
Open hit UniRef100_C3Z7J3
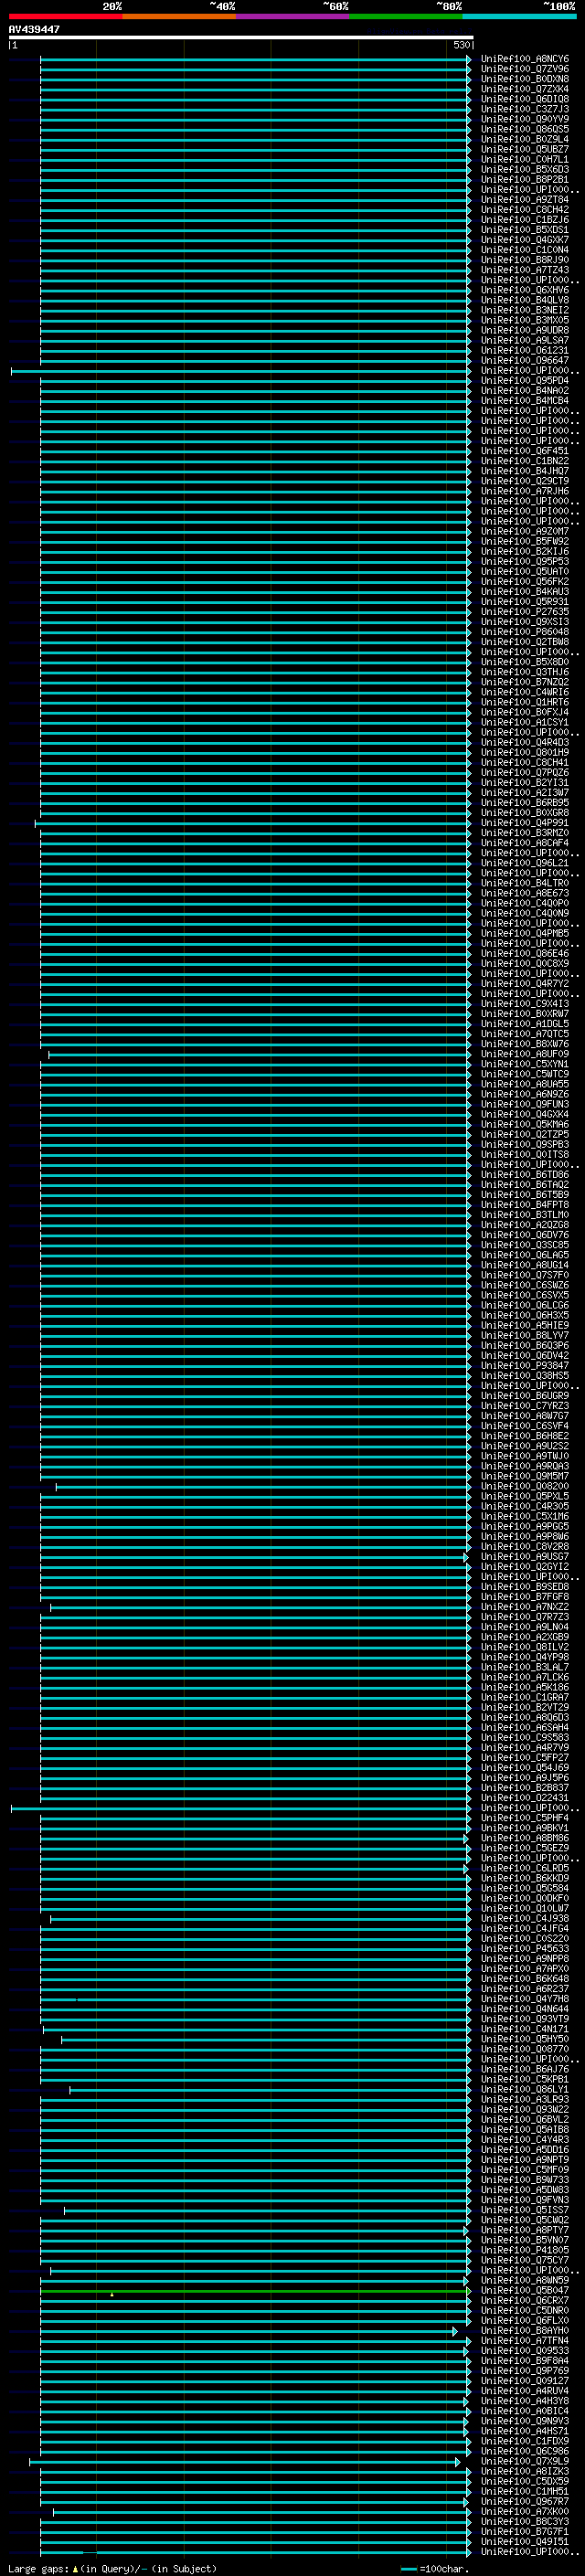[x=525, y=109]
